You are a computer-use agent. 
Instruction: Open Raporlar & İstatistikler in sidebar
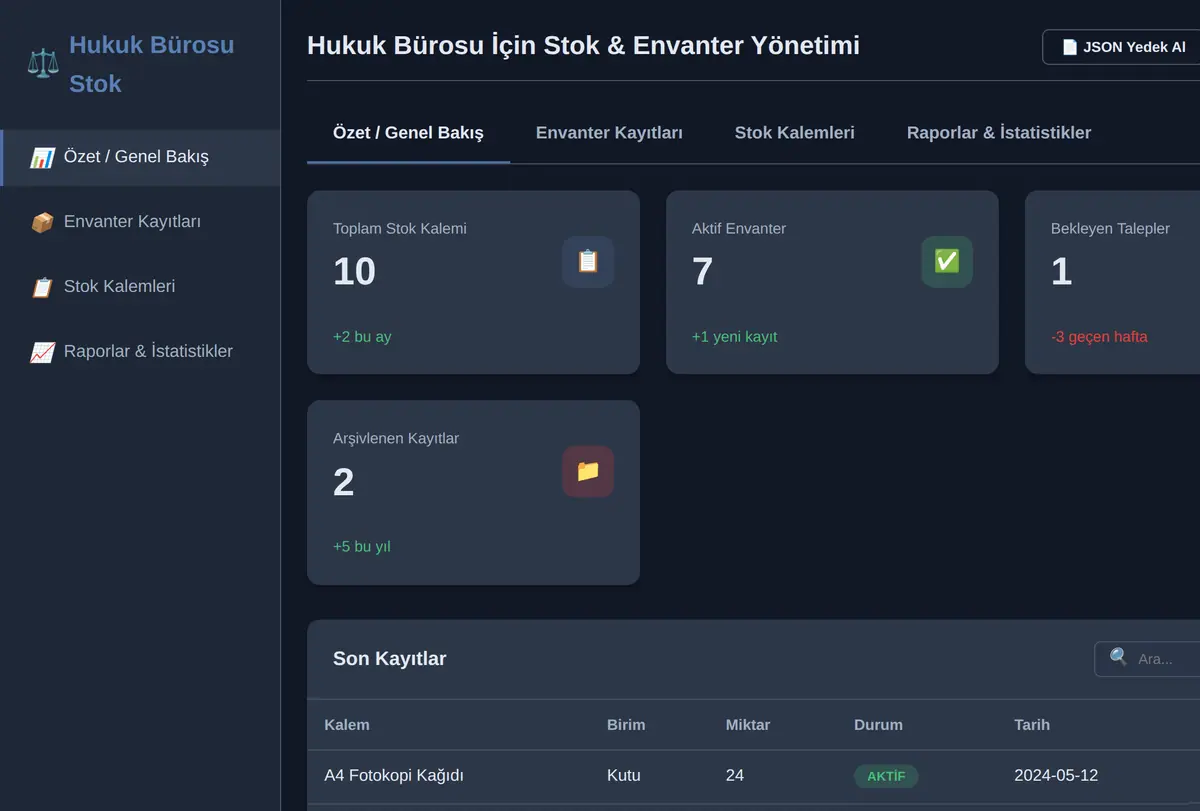coord(140,352)
